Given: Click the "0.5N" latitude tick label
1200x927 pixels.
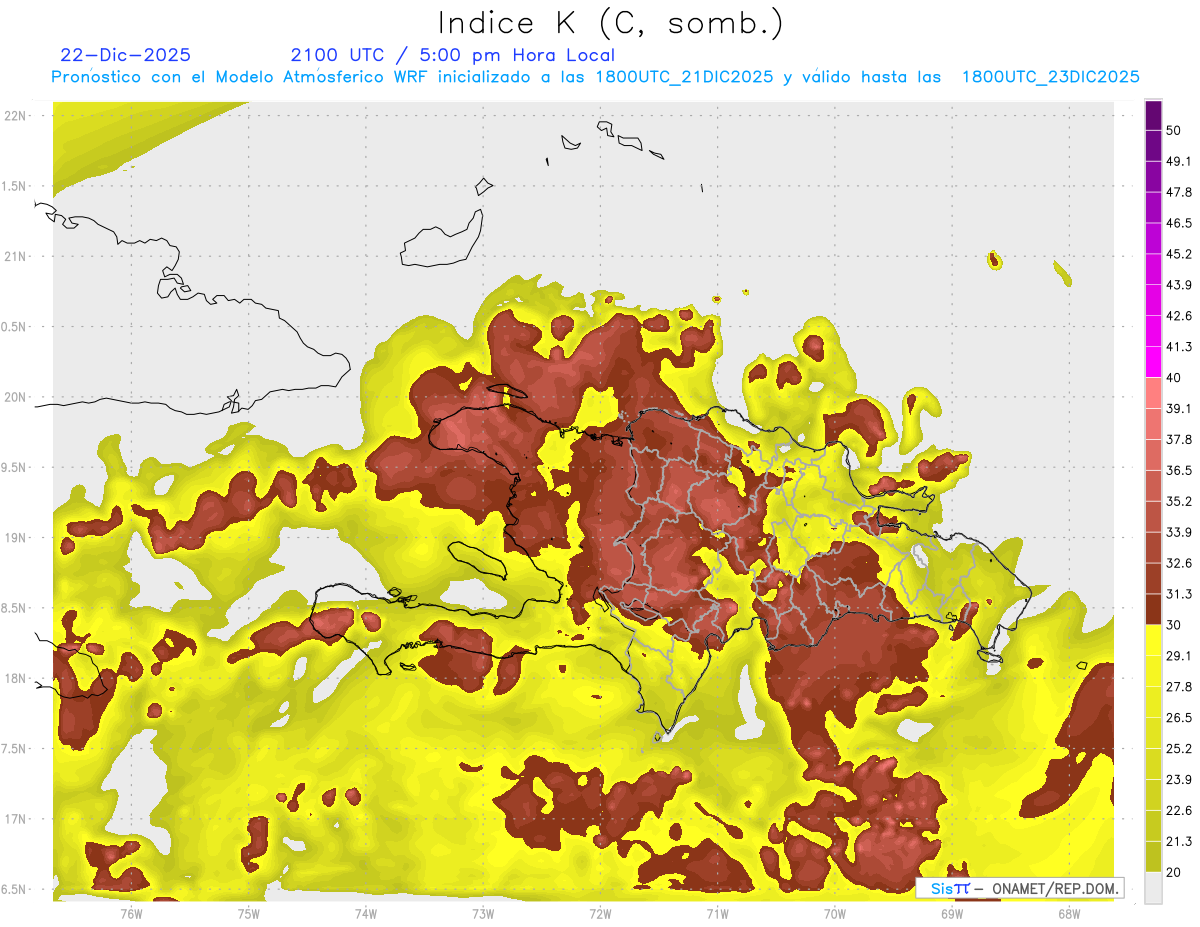Looking at the screenshot, I should pyautogui.click(x=15, y=327).
